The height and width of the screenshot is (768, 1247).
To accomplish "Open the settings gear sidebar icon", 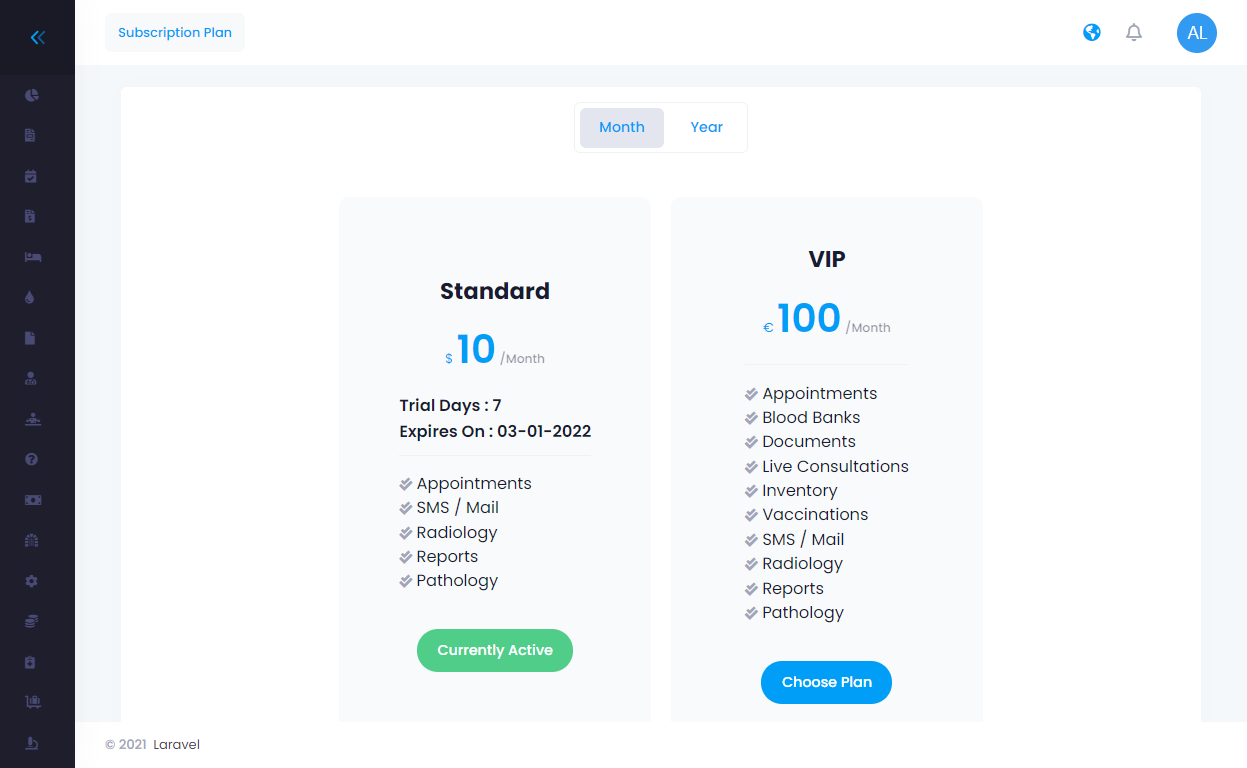I will 31,581.
